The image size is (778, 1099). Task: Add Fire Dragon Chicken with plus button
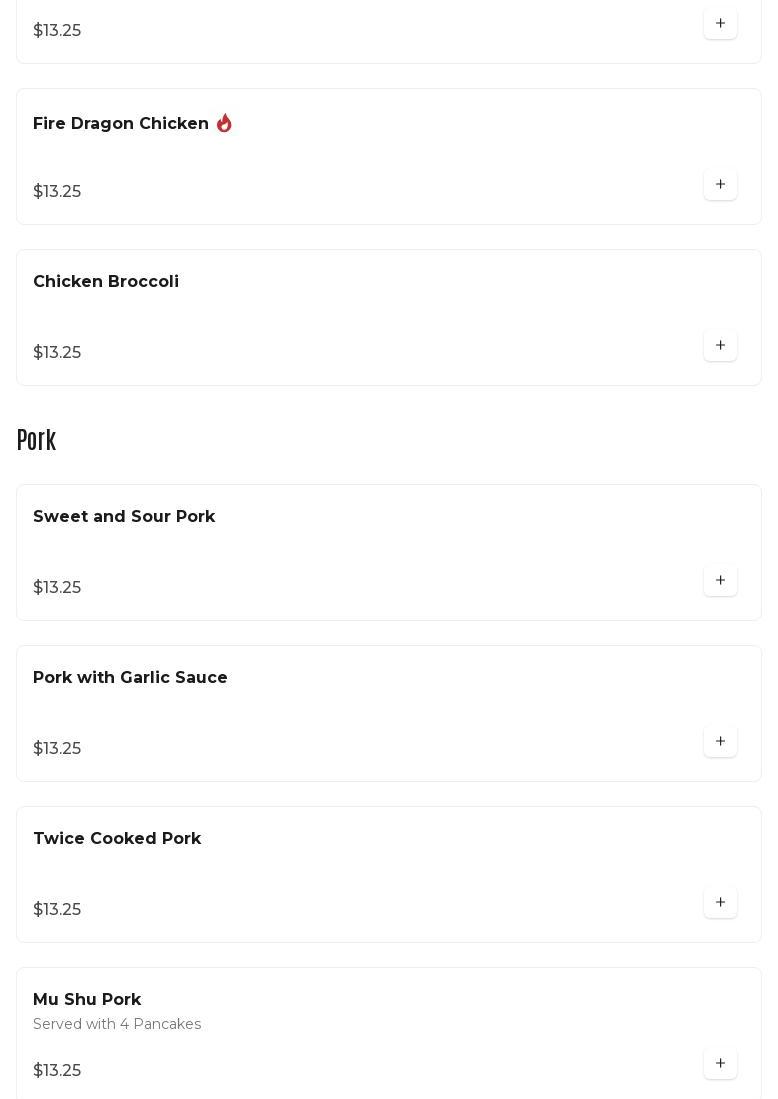pyautogui.click(x=720, y=185)
